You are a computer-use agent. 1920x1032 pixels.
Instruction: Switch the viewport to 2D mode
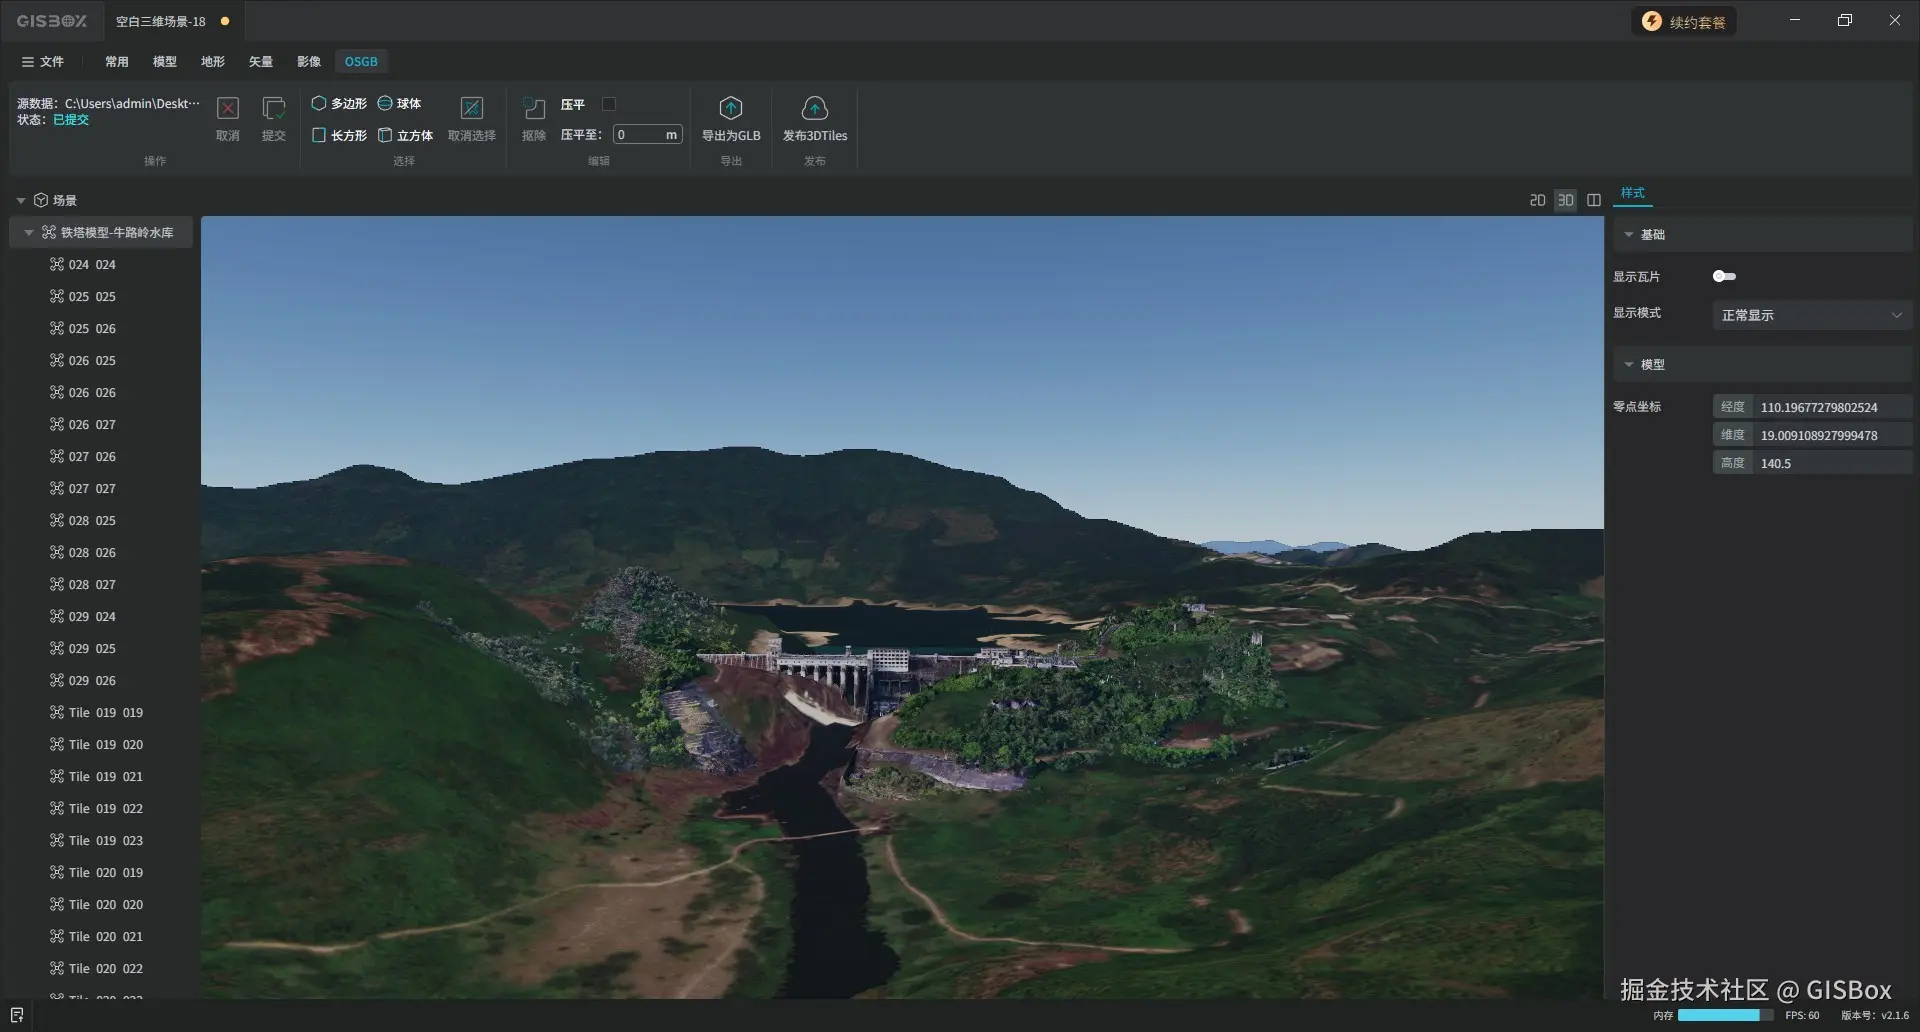point(1538,200)
